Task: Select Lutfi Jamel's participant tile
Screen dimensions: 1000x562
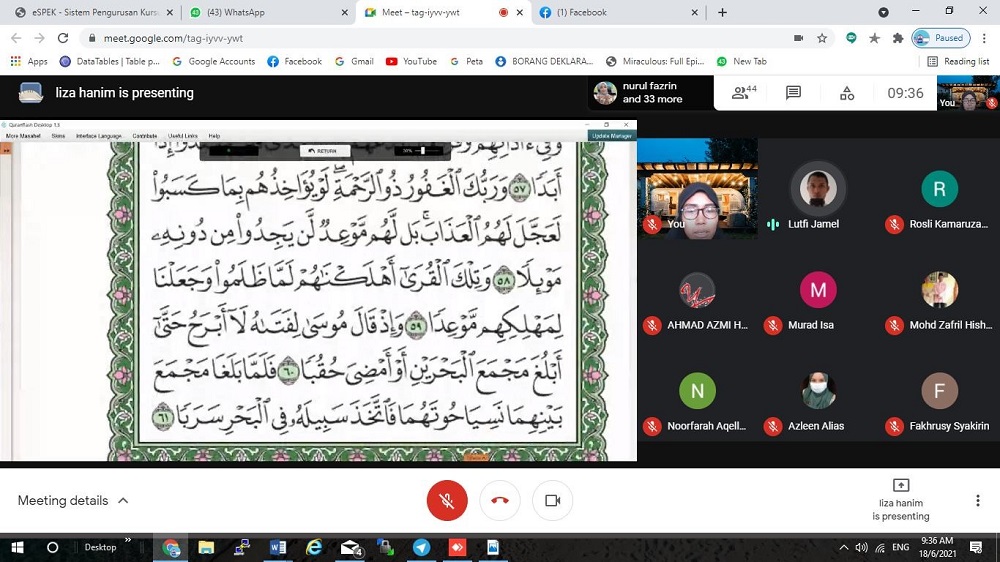Action: pos(818,189)
